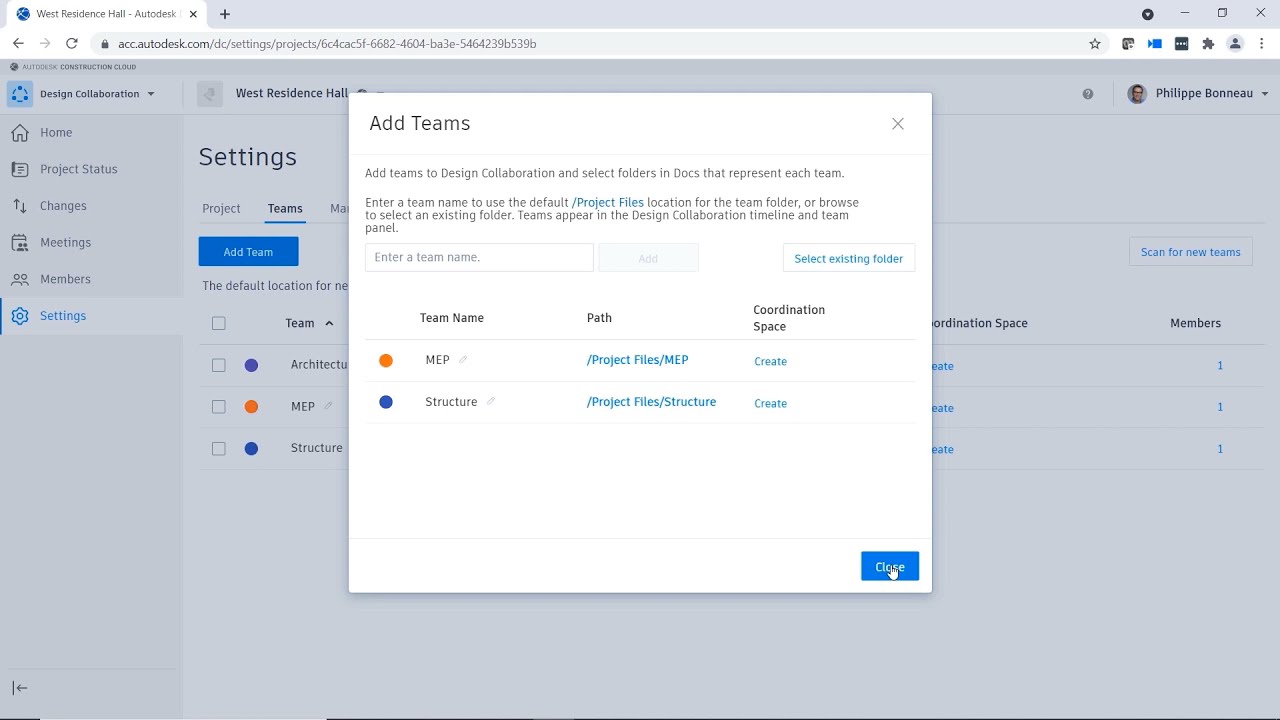This screenshot has width=1280, height=720.
Task: Click the browser forward arrow
Action: click(x=45, y=44)
